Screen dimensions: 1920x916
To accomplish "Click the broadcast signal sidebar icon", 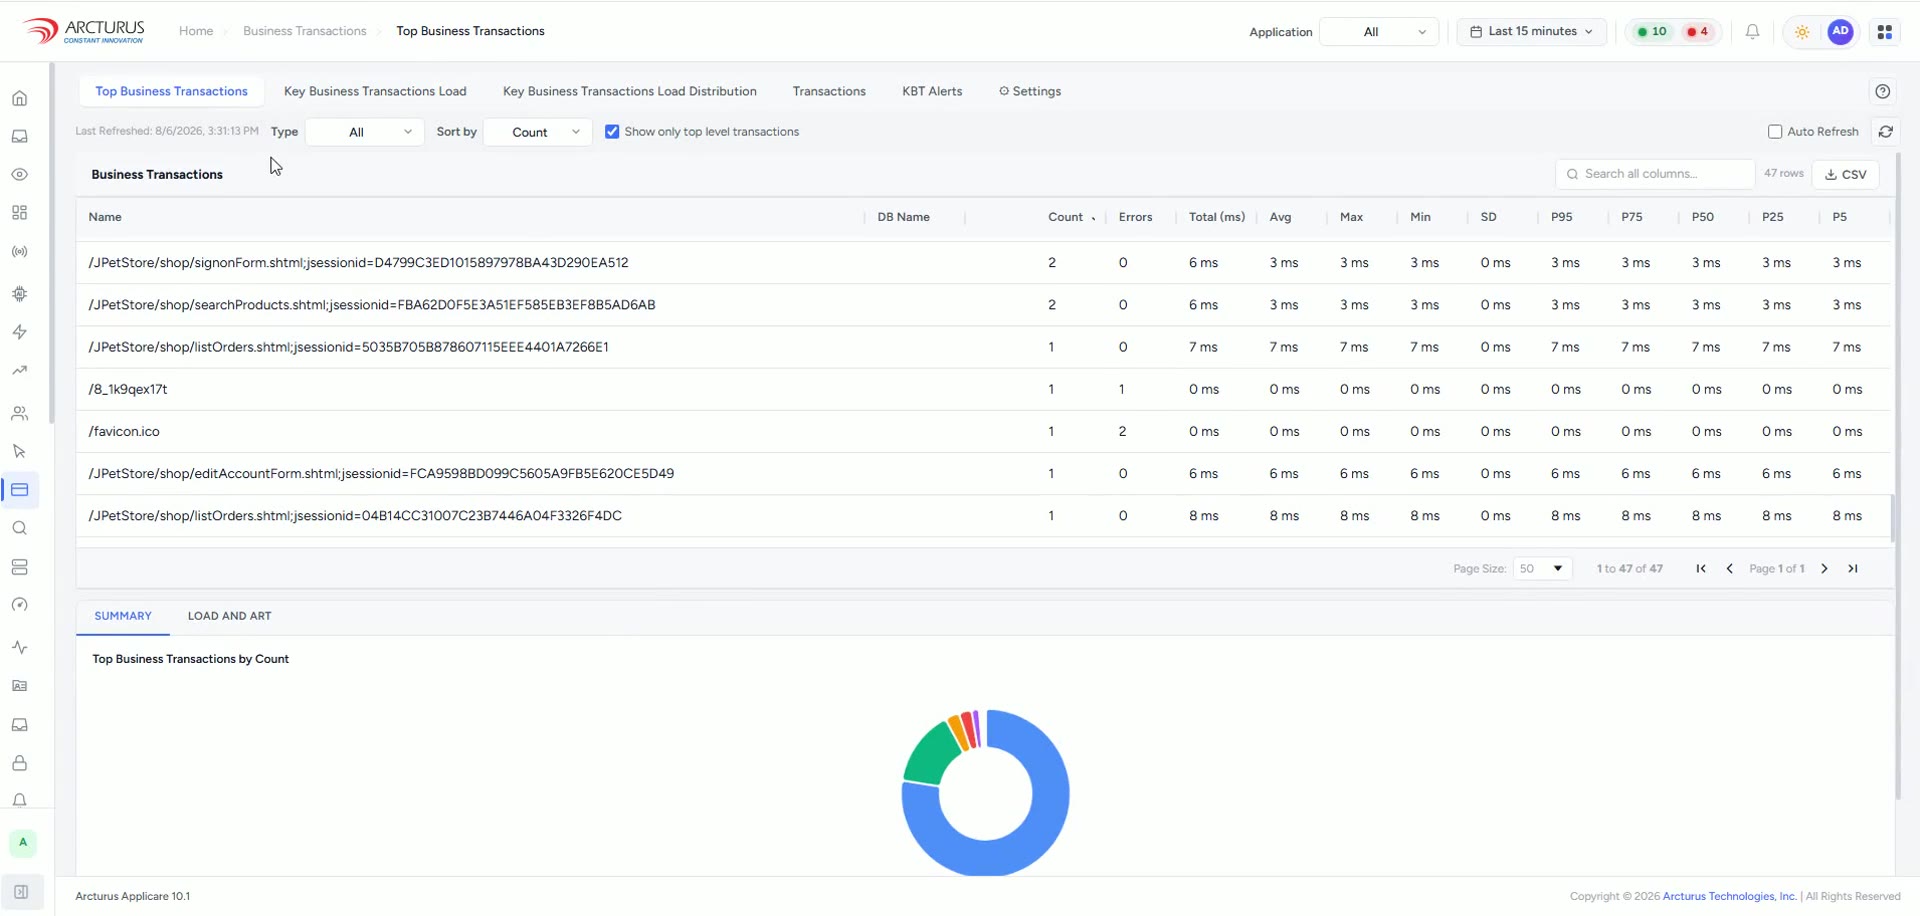I will coord(19,252).
